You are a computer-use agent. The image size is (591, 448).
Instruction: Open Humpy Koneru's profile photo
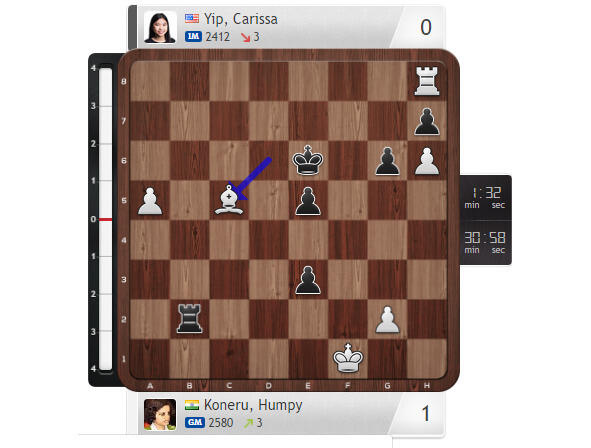coord(160,414)
